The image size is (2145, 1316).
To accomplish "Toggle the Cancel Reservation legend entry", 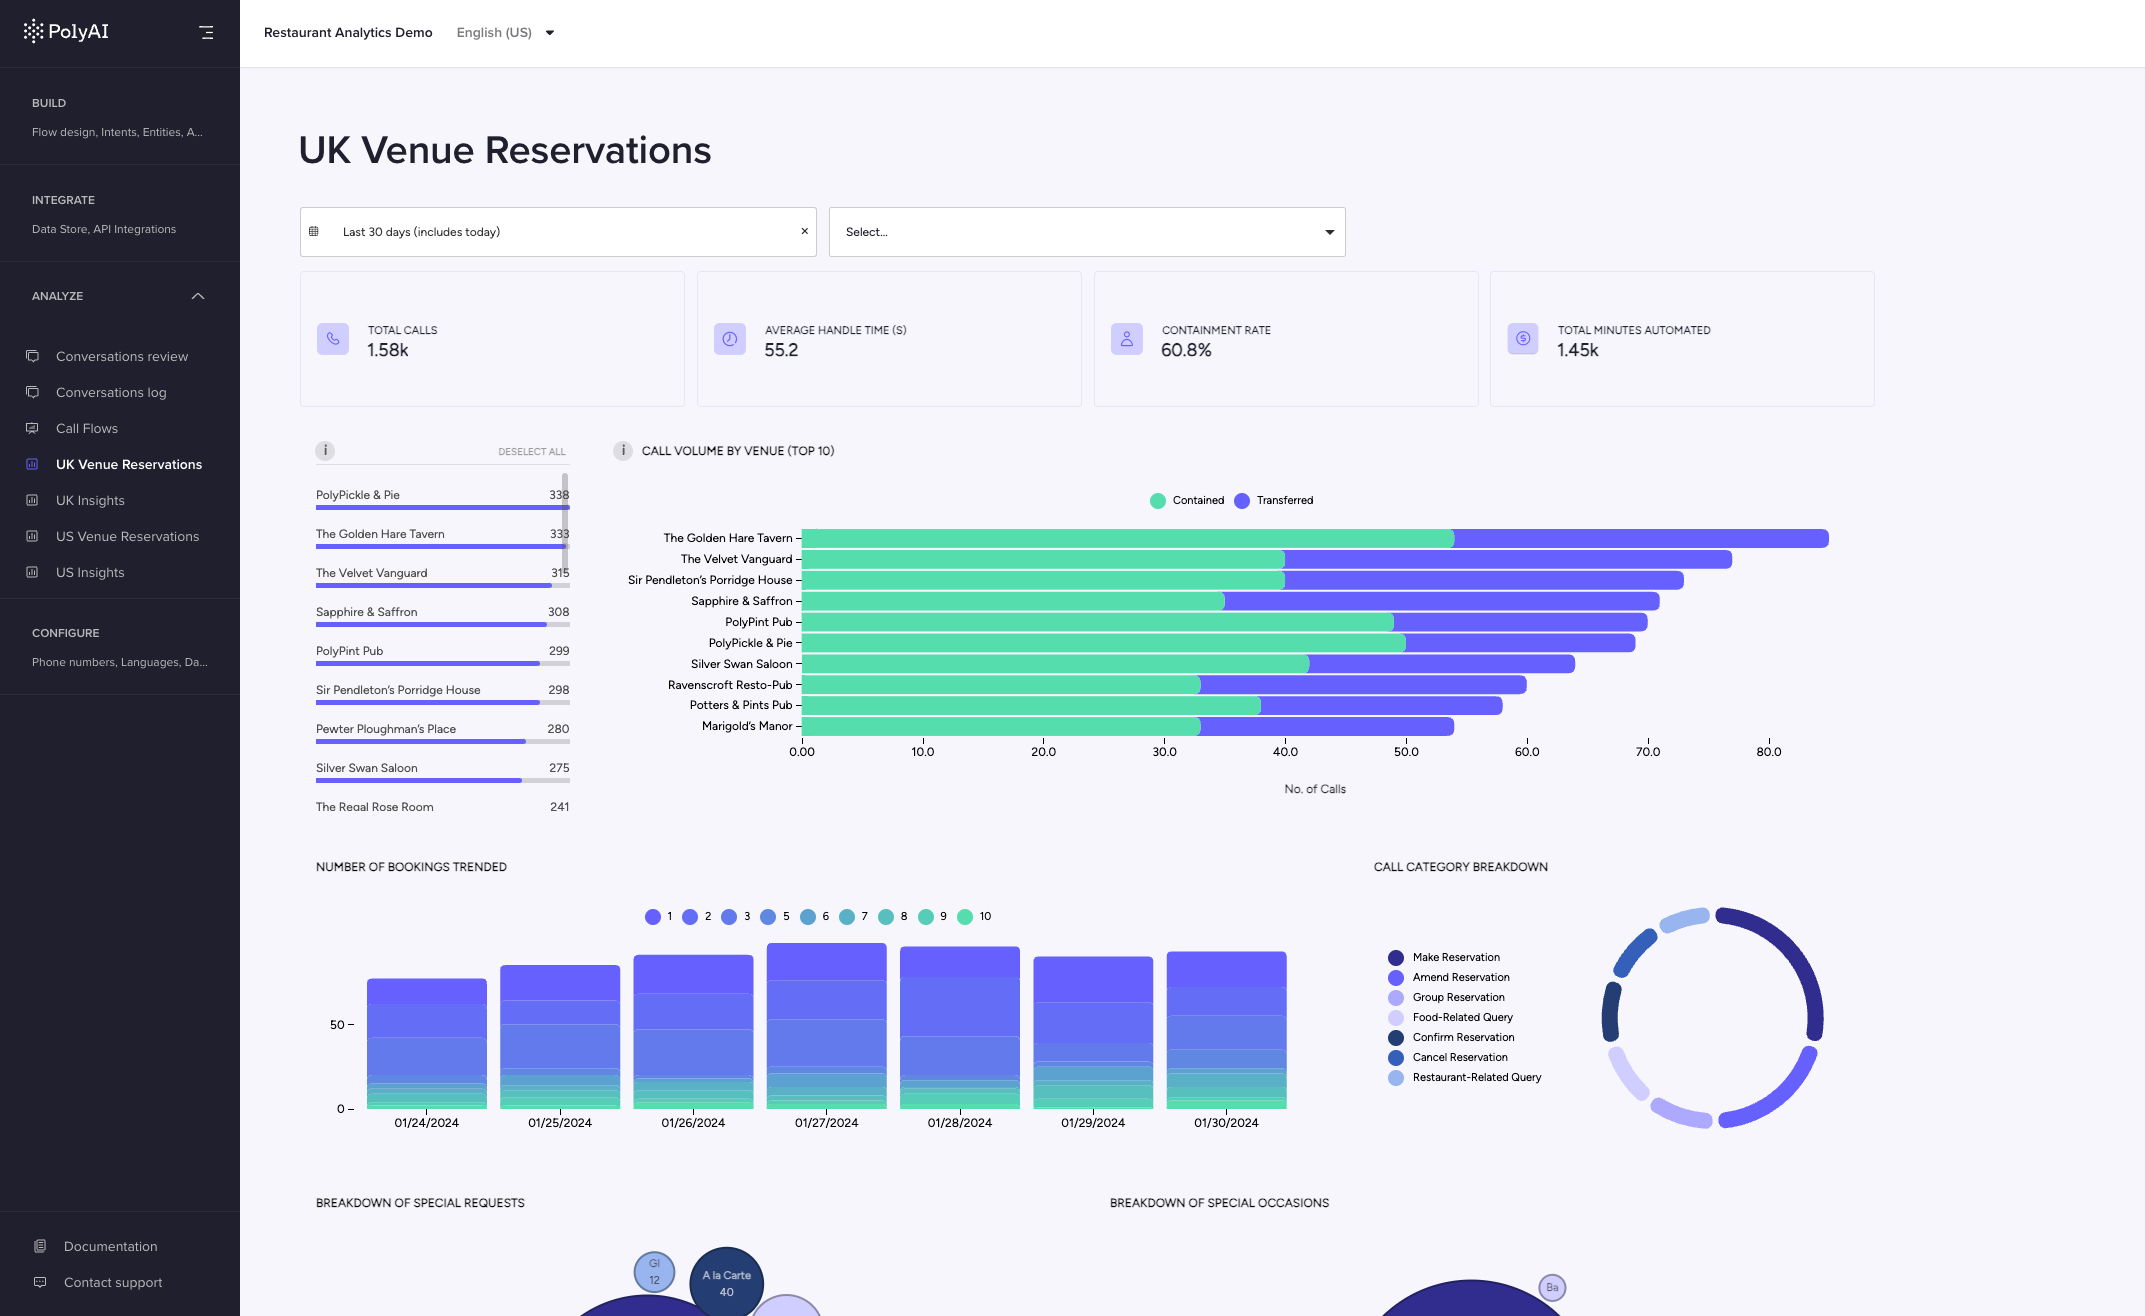I will pos(1448,1058).
